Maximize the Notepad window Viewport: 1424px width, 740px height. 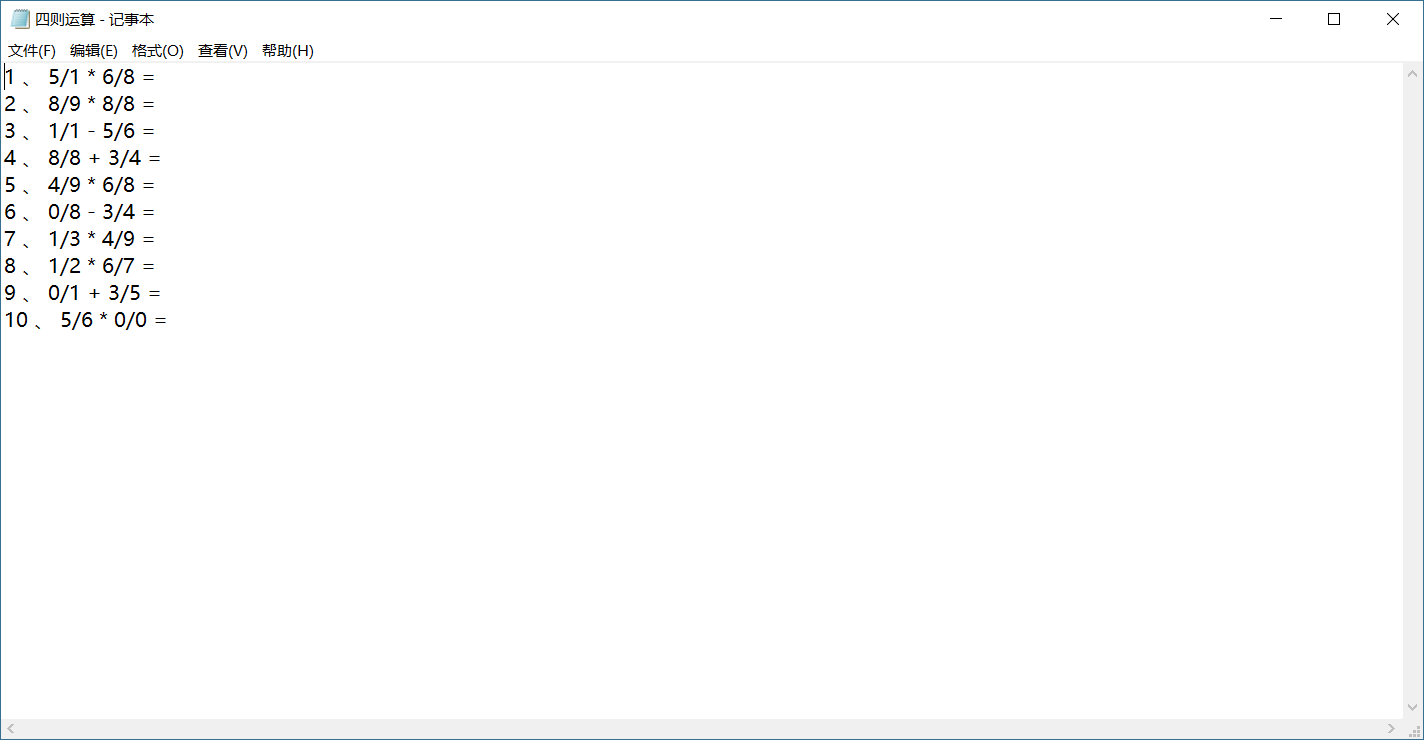pos(1334,19)
